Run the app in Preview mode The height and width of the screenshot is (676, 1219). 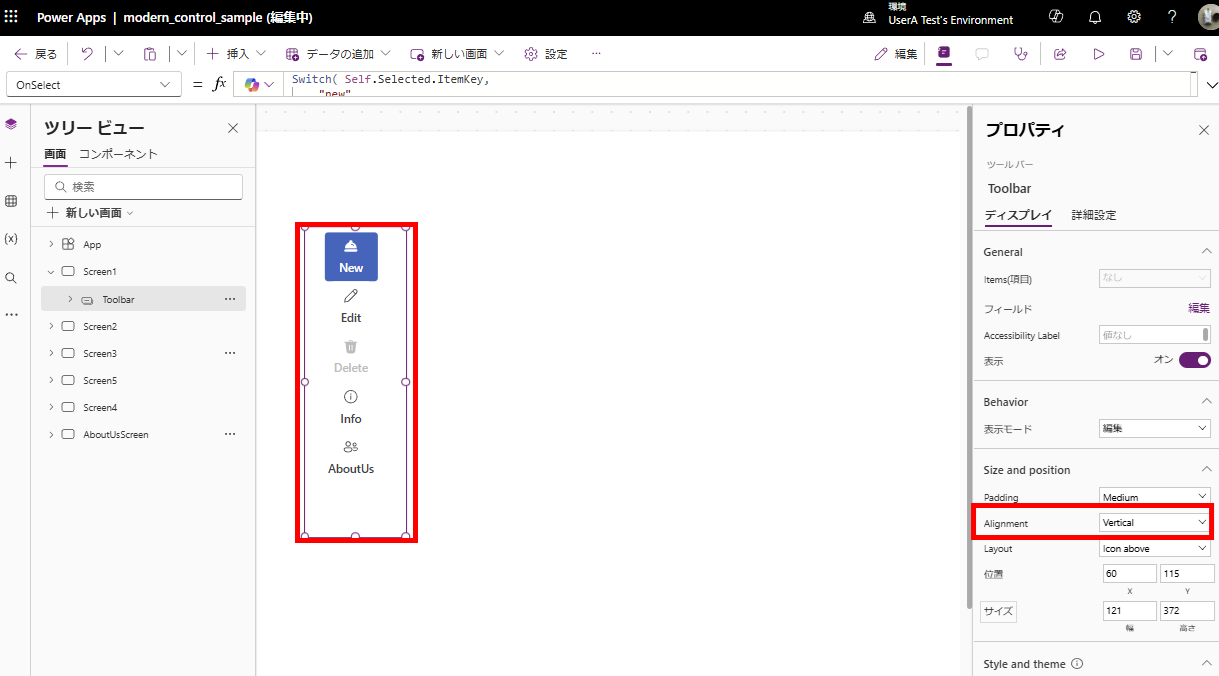tap(1099, 54)
